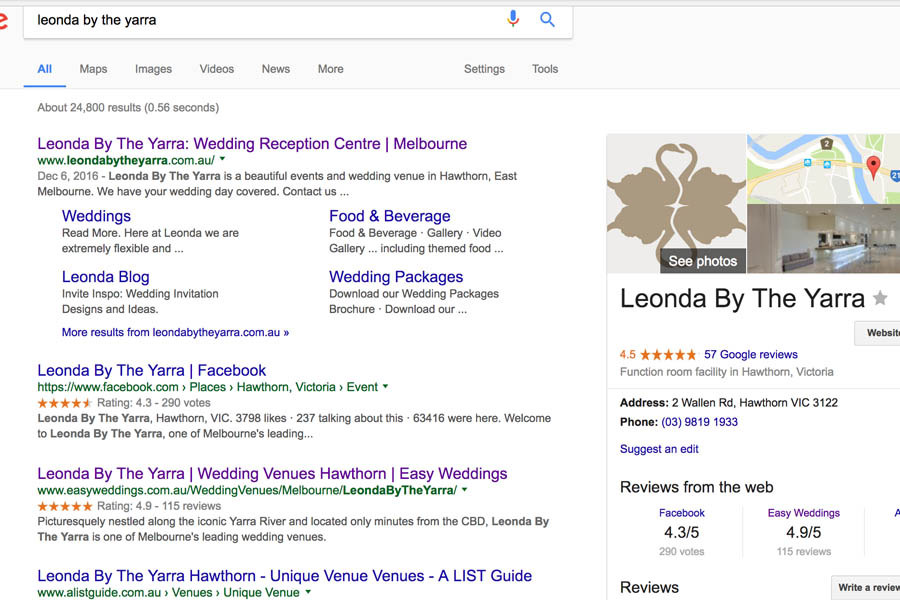Image resolution: width=900 pixels, height=600 pixels.
Task: Save Leonda By The Yarra with star icon
Action: click(880, 298)
